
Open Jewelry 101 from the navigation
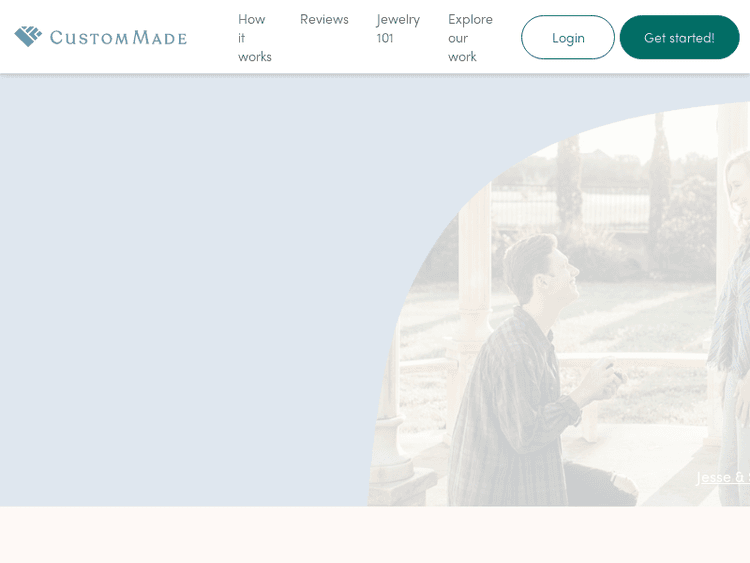(397, 28)
